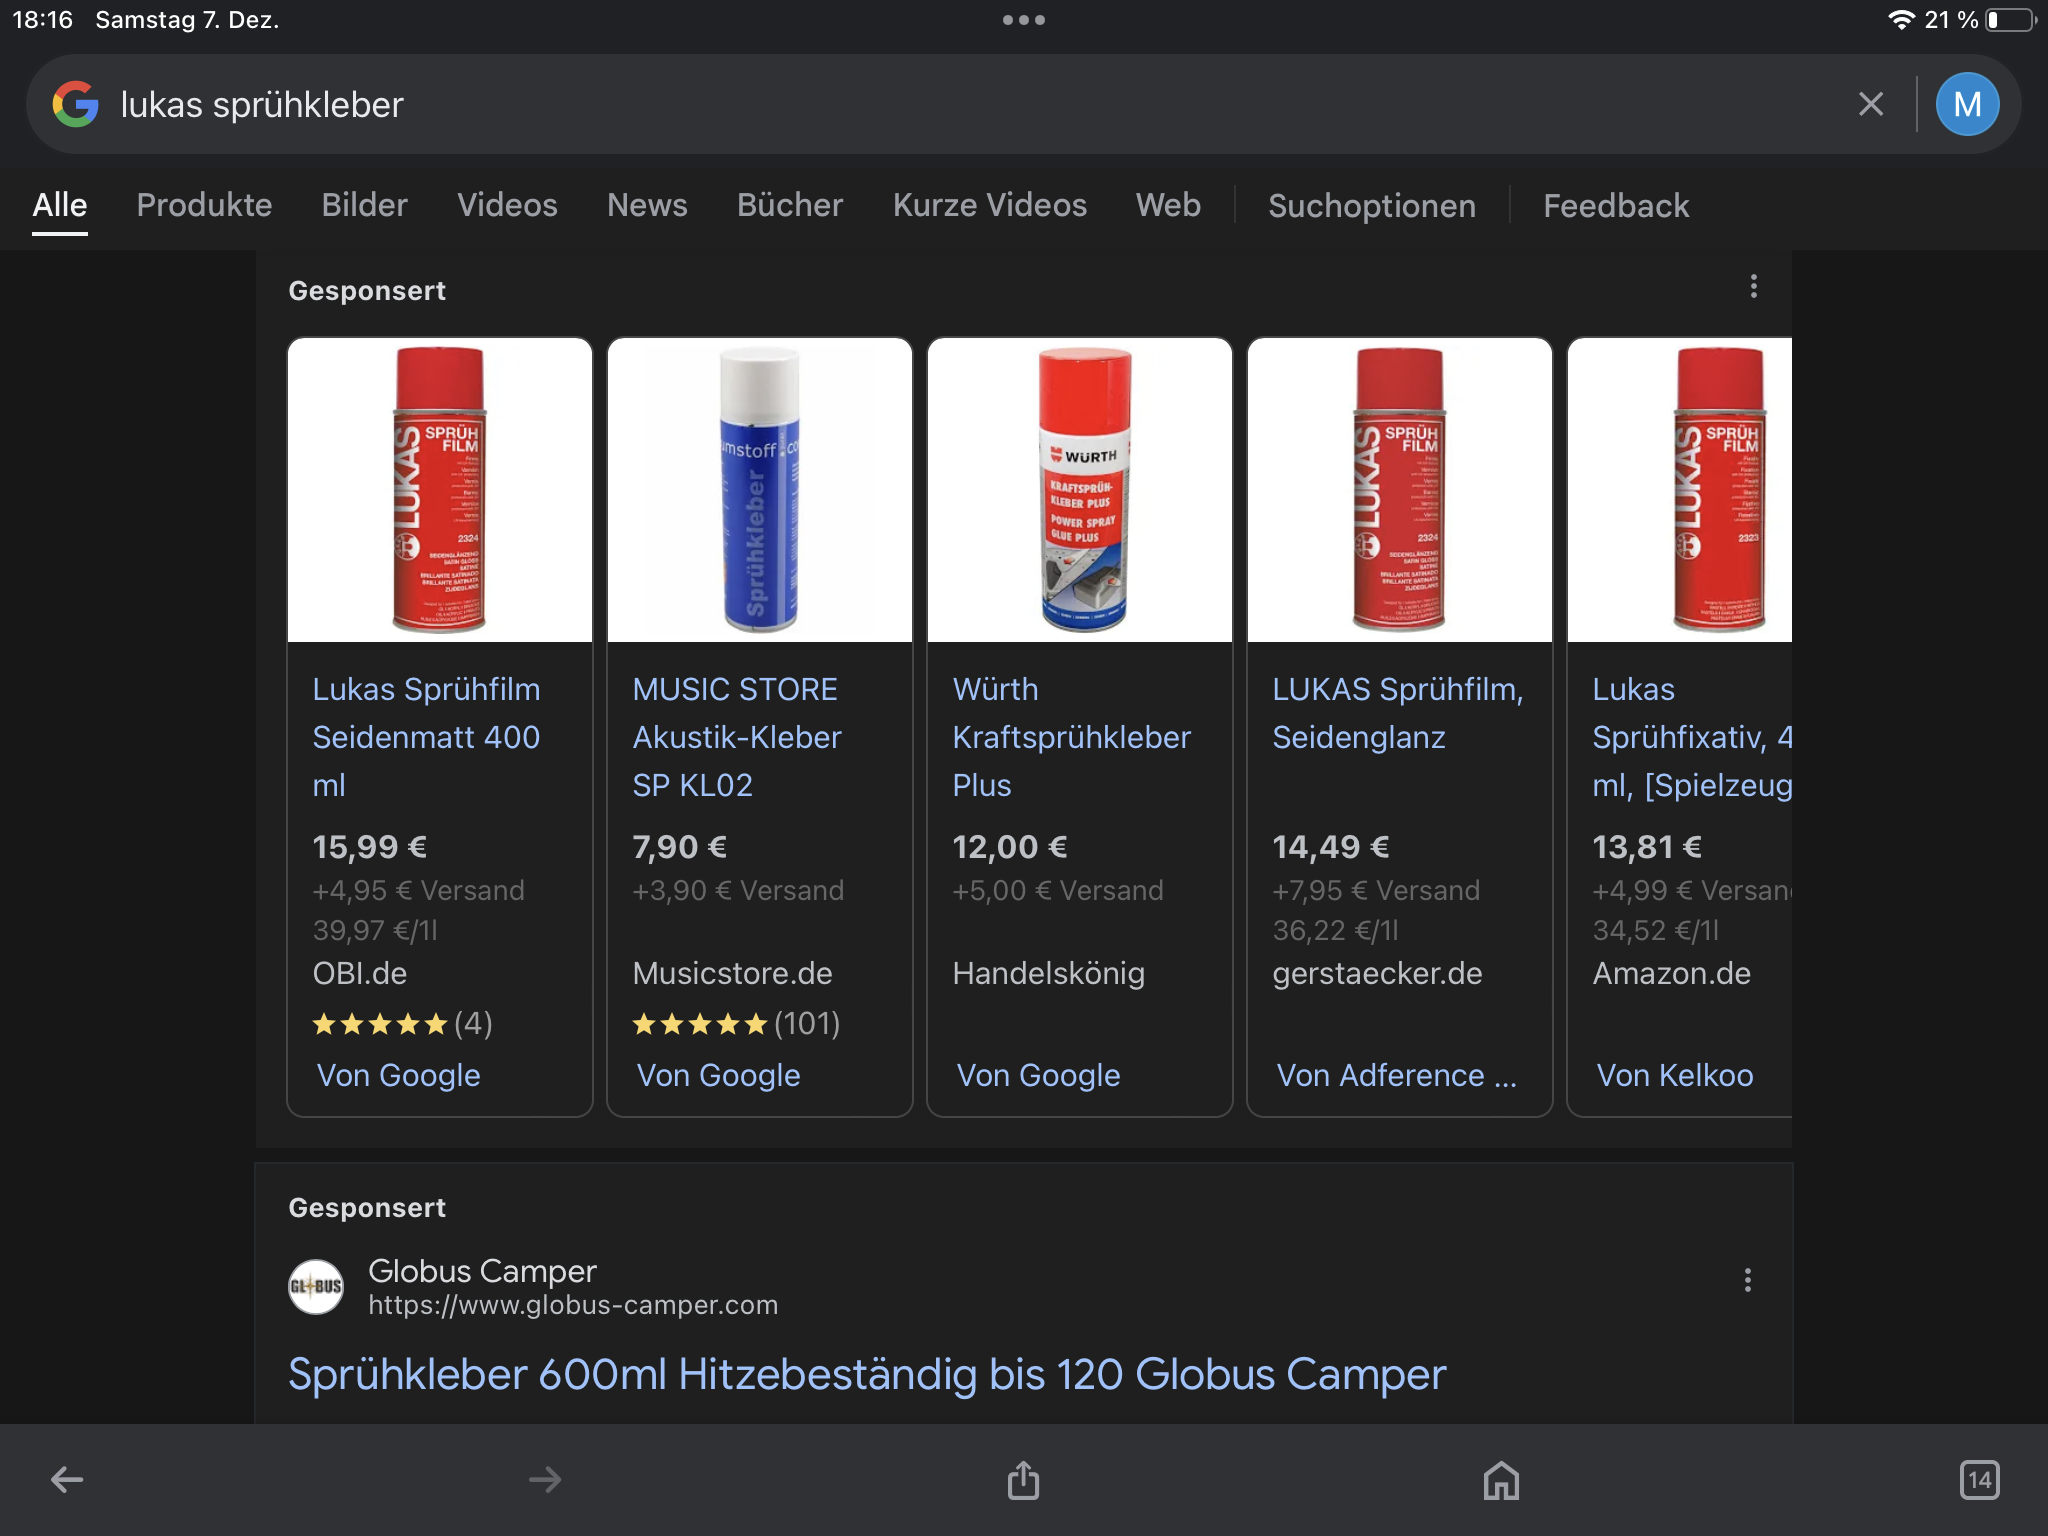Click 'Von Kelkoo' link
This screenshot has width=2048, height=1536.
(1675, 1075)
